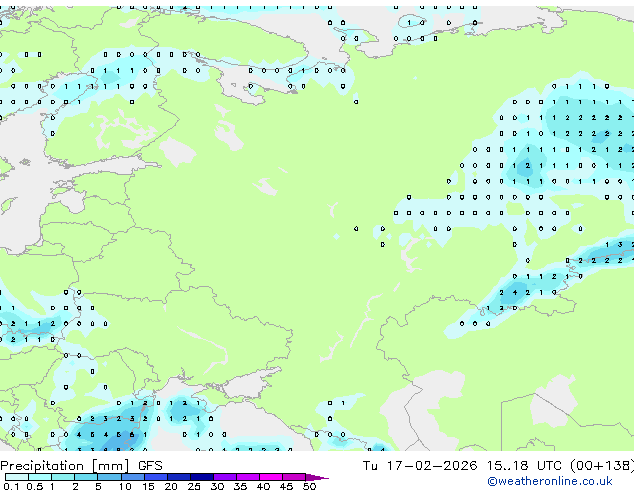This screenshot has height=490, width=634.
Task: Select the 40–45 mm magenta swatch
Action: tap(271, 477)
